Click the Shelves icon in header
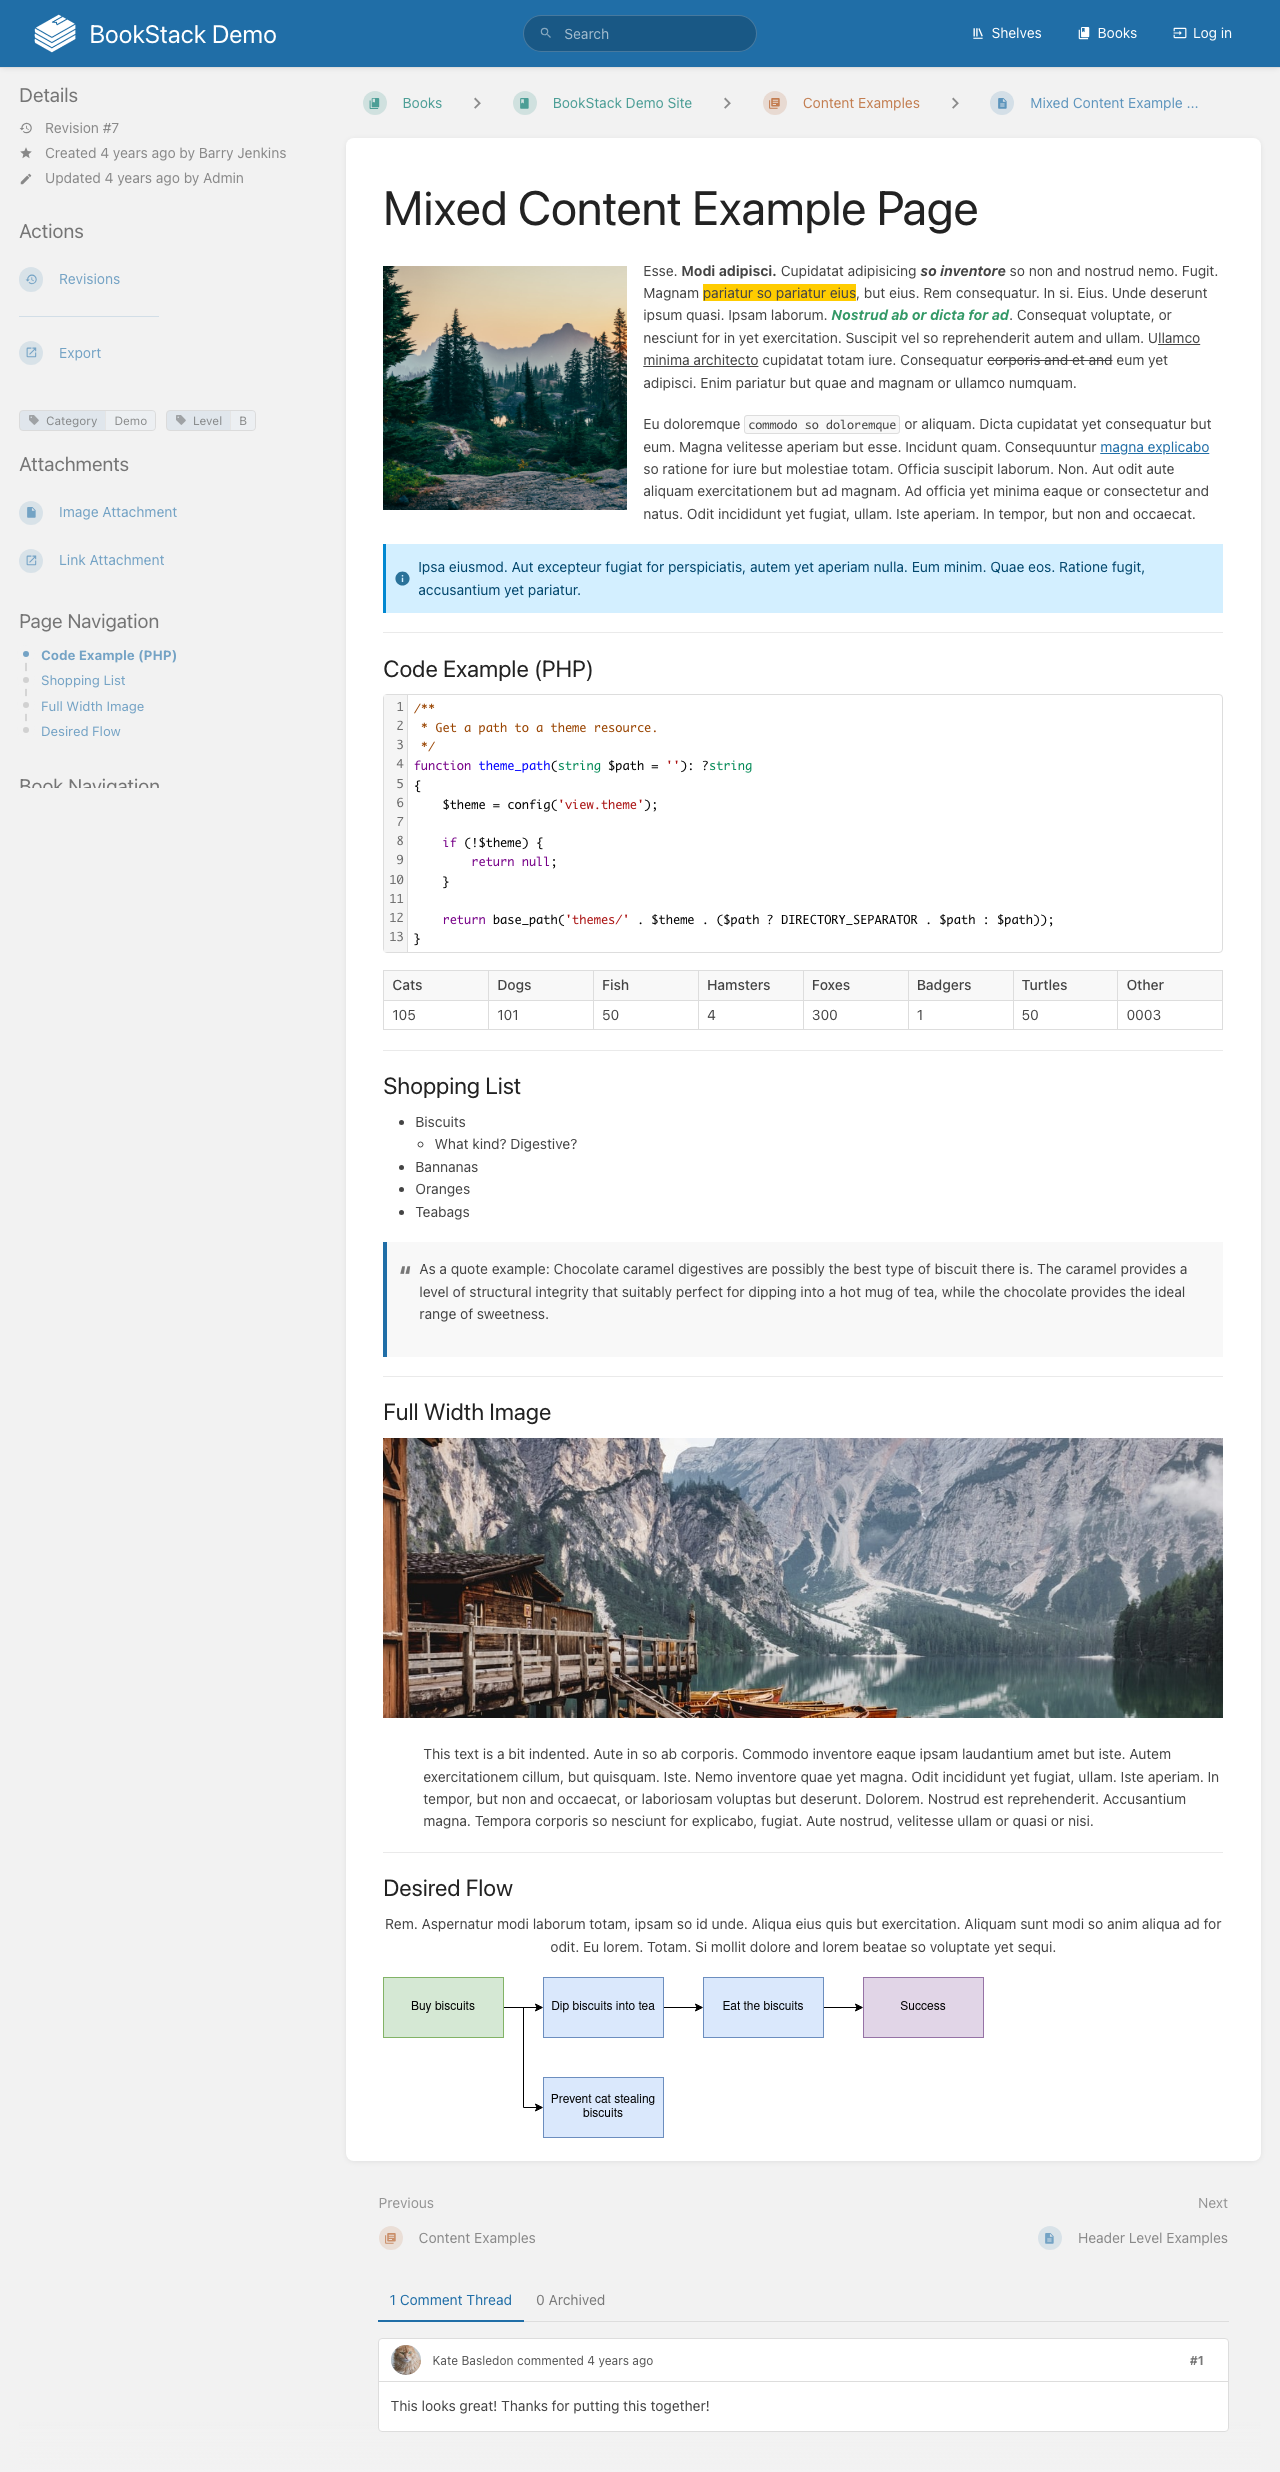This screenshot has height=2472, width=1280. pyautogui.click(x=977, y=33)
